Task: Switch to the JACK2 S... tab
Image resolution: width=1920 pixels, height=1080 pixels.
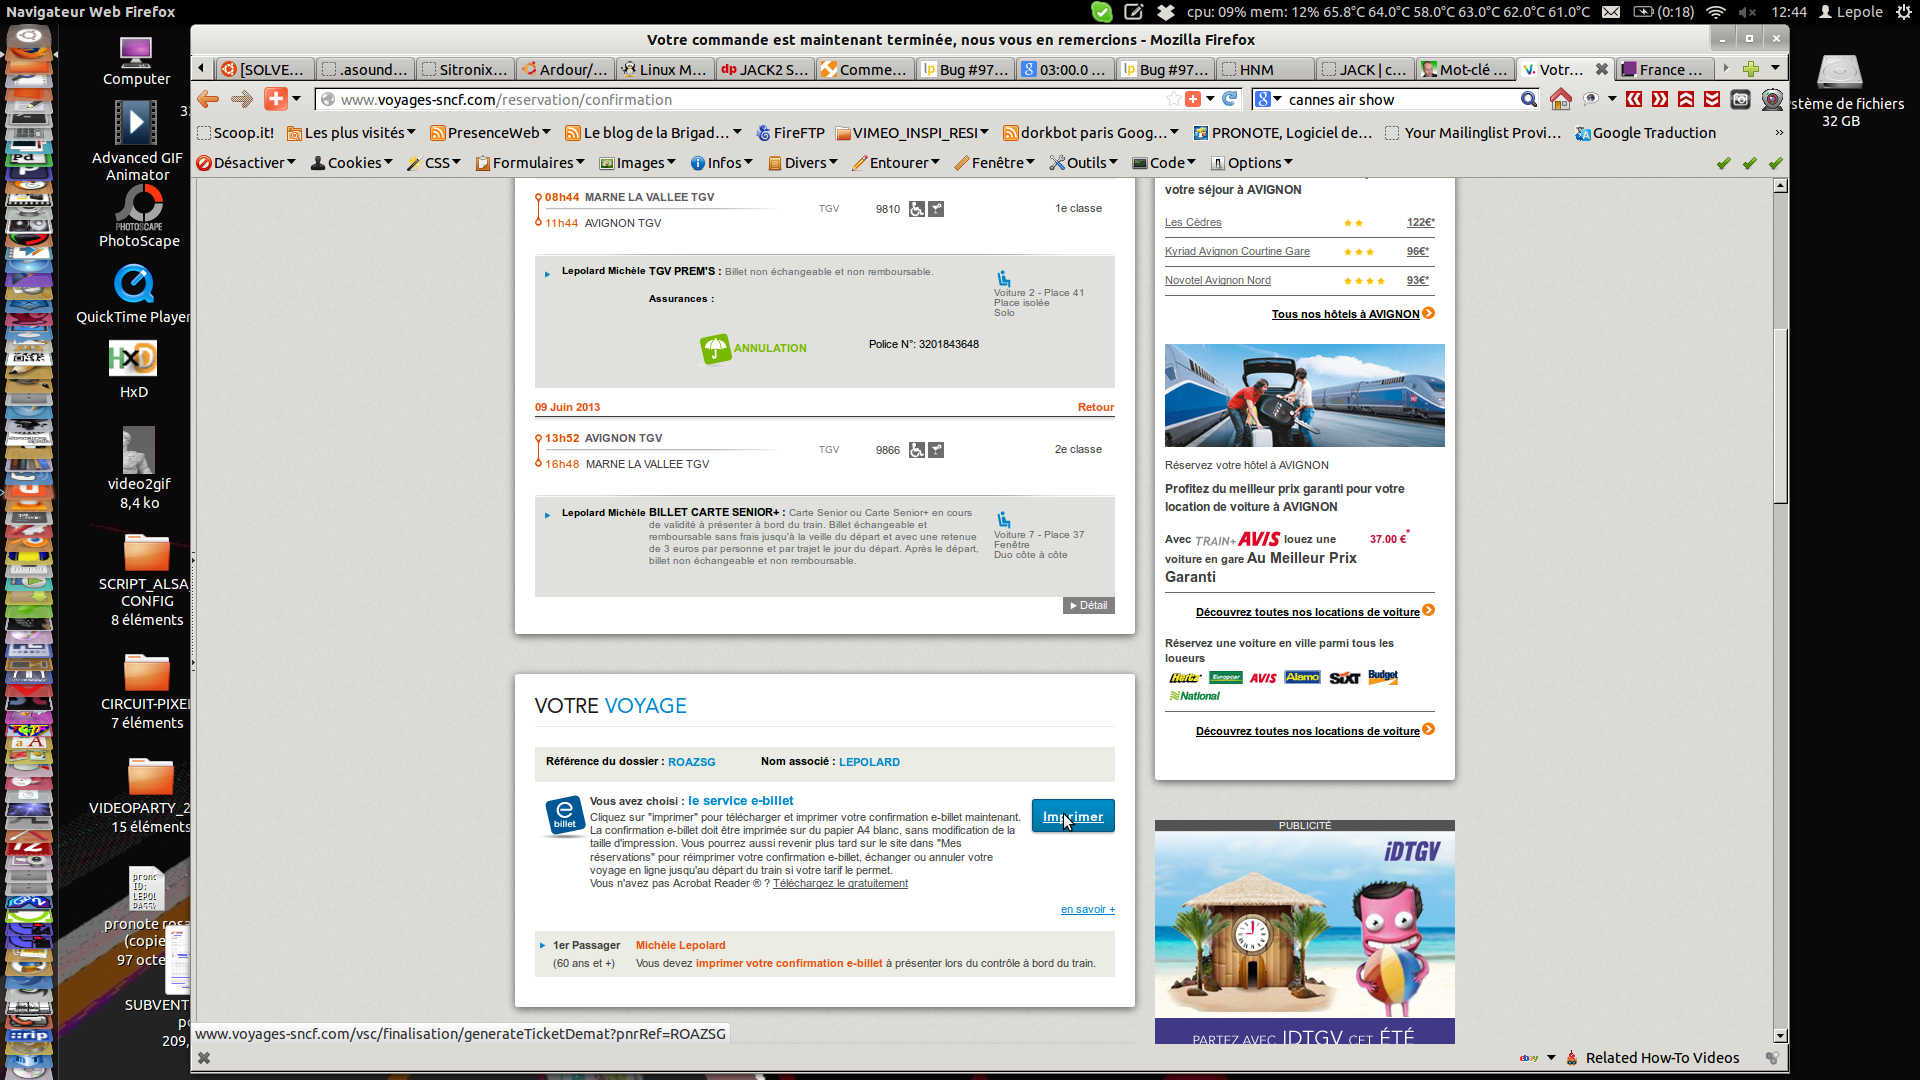Action: 764,69
